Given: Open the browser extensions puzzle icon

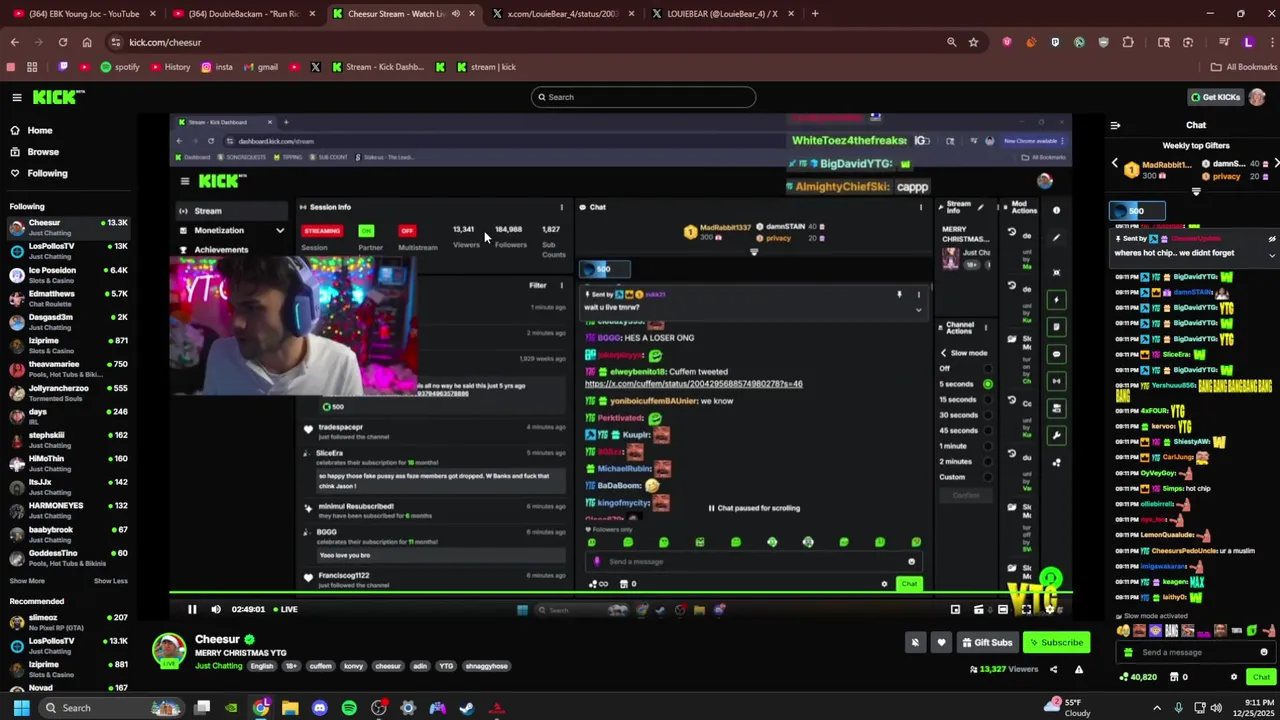Looking at the screenshot, I should click(1128, 42).
